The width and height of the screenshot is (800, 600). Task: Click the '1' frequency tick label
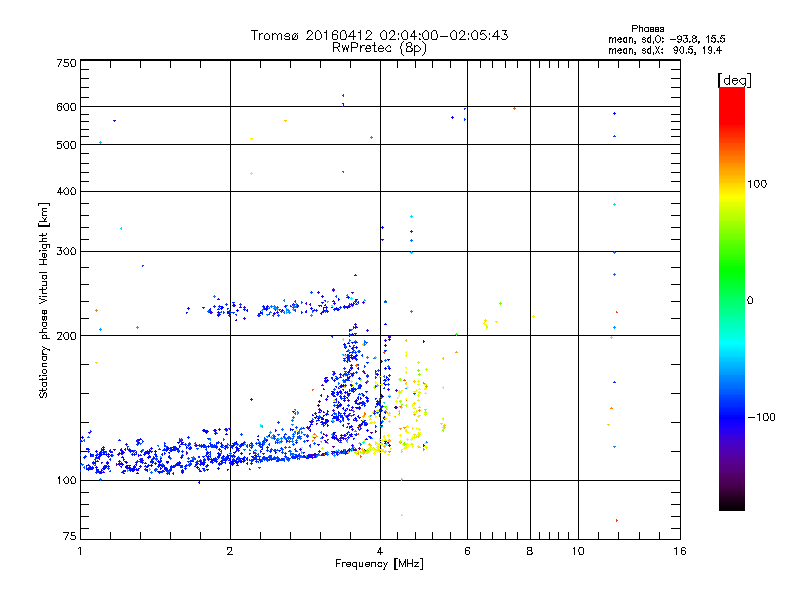pyautogui.click(x=80, y=551)
